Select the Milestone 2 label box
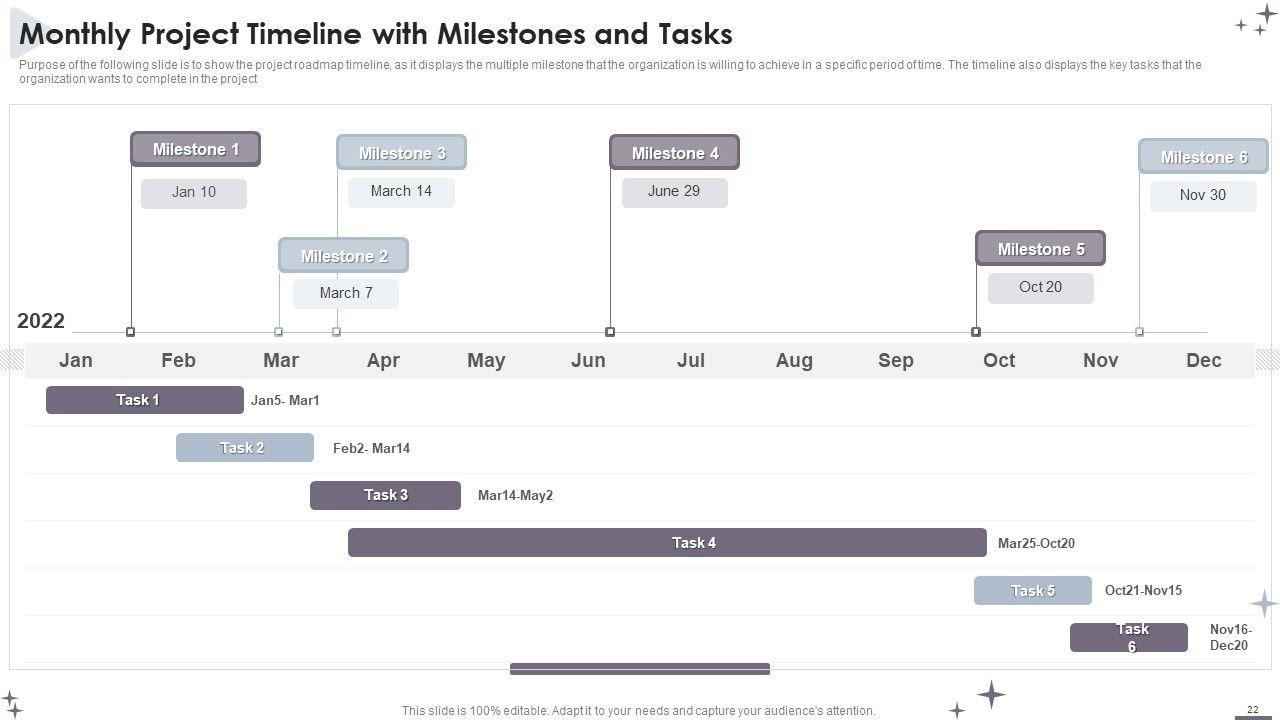 (343, 256)
